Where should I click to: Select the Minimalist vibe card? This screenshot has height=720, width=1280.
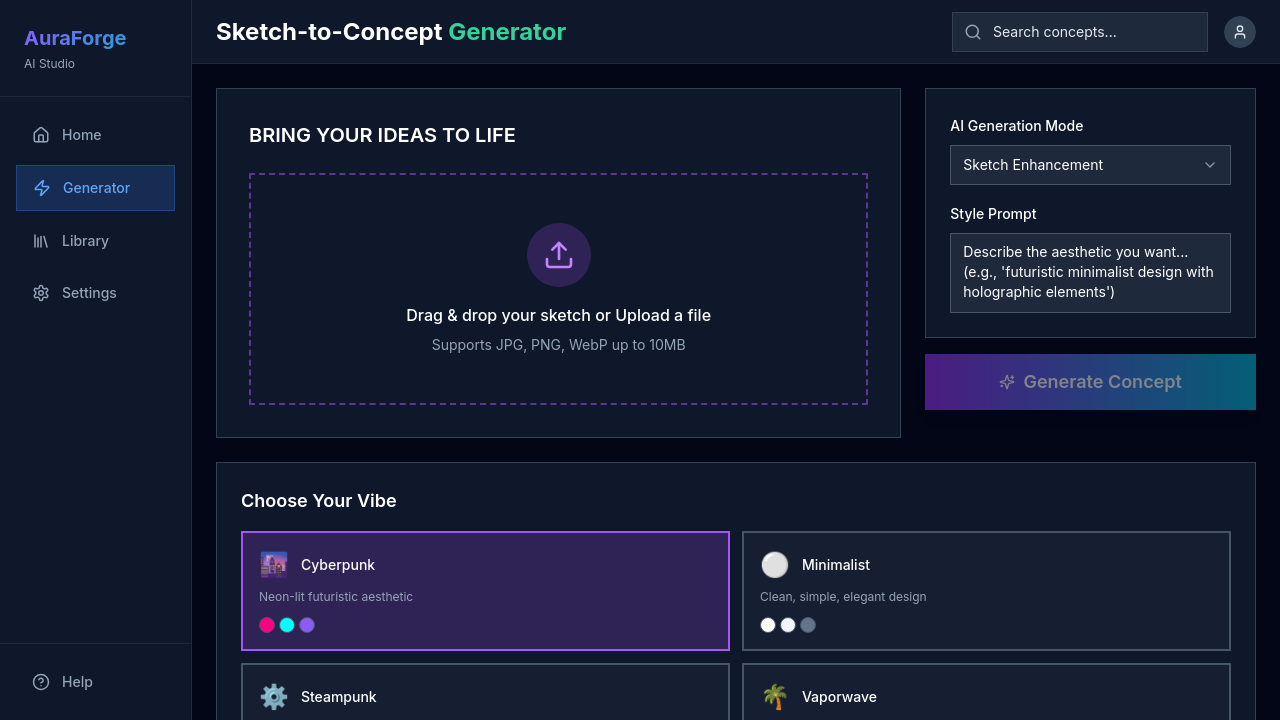986,590
